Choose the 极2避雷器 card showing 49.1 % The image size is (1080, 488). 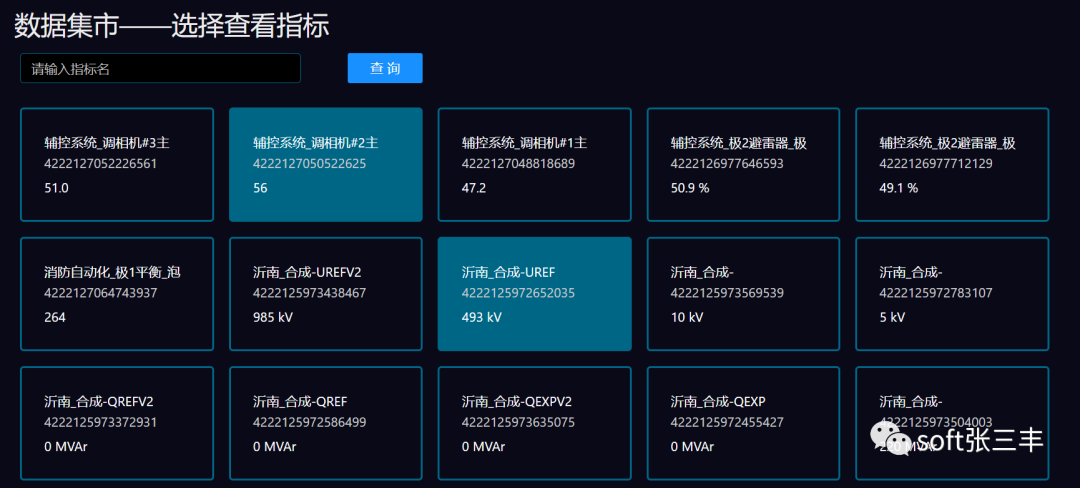[952, 164]
